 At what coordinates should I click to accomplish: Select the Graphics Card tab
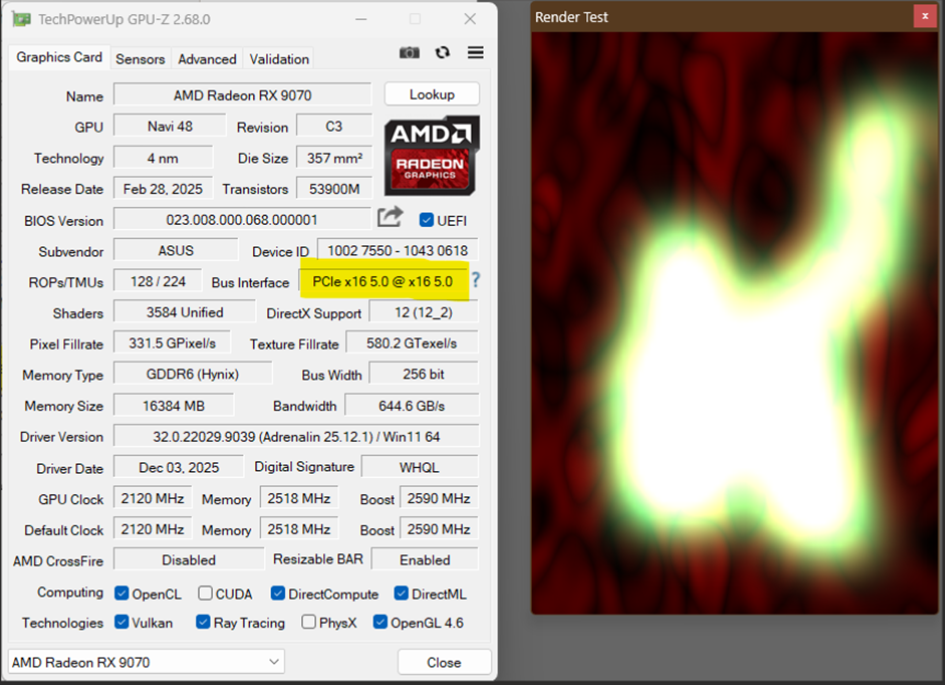click(x=59, y=57)
